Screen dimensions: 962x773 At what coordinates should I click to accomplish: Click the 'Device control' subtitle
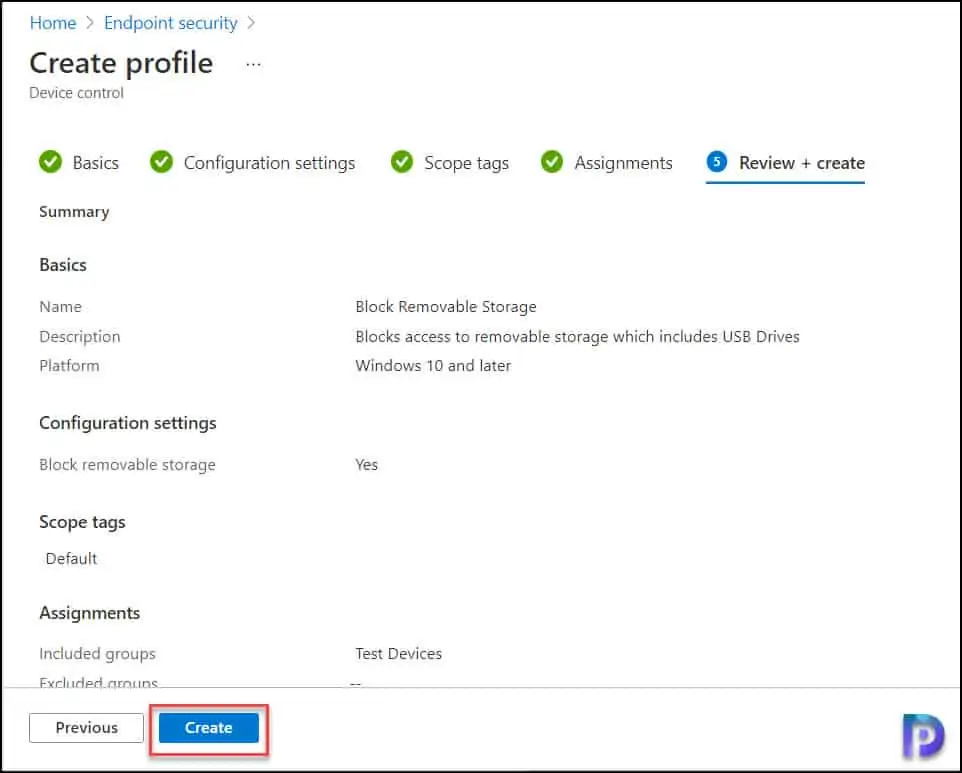[x=76, y=93]
